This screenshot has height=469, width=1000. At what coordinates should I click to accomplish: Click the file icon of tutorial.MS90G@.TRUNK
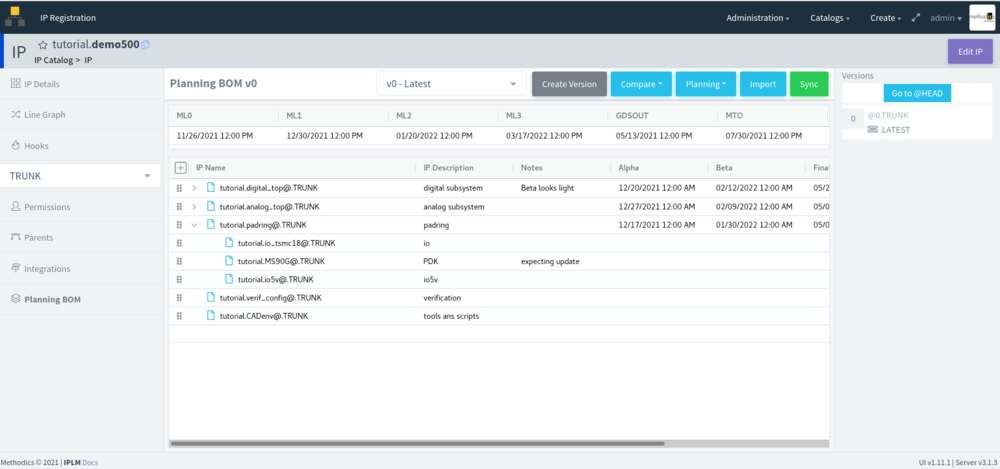tap(229, 261)
